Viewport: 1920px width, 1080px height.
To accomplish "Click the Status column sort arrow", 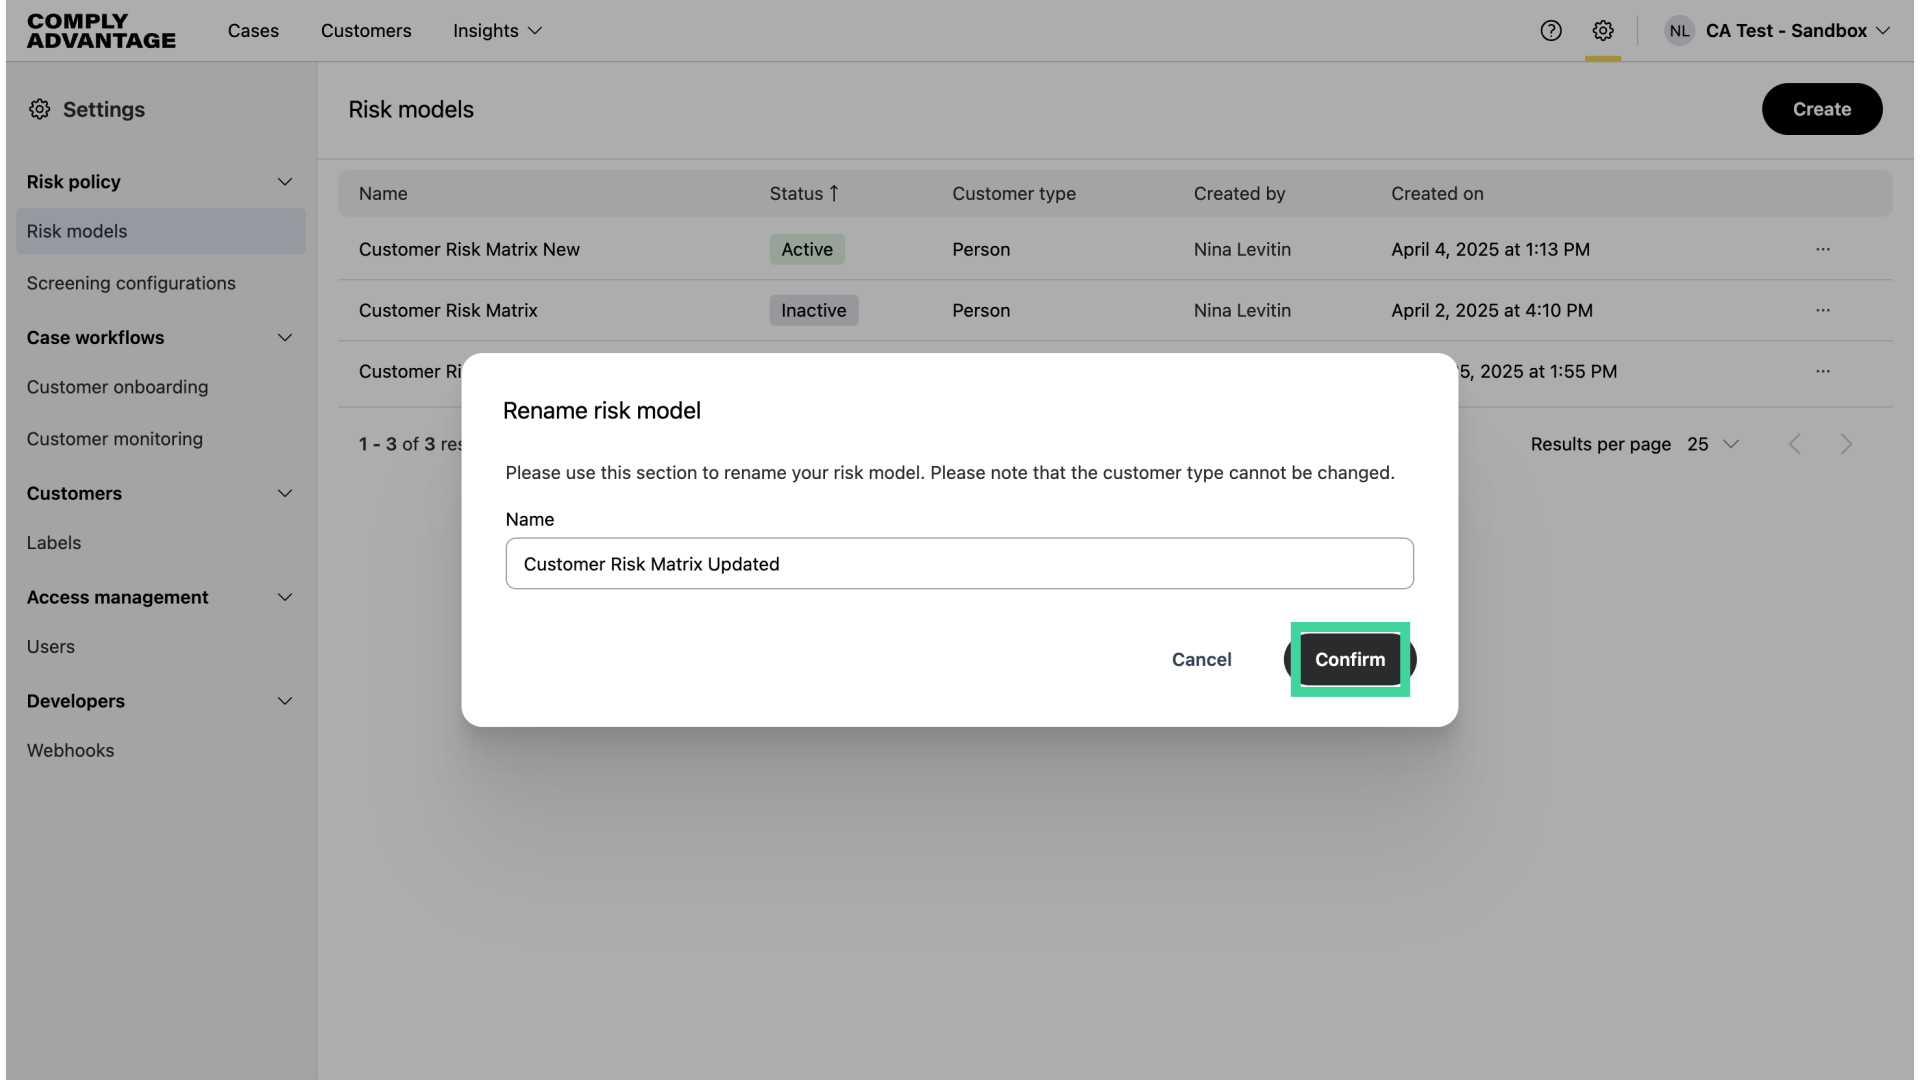I will (x=833, y=193).
